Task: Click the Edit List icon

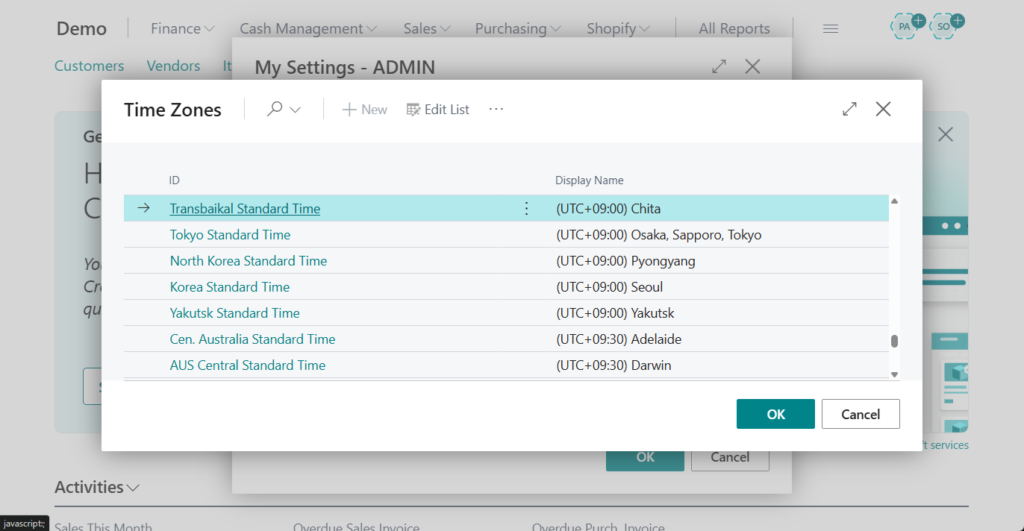Action: coord(413,109)
